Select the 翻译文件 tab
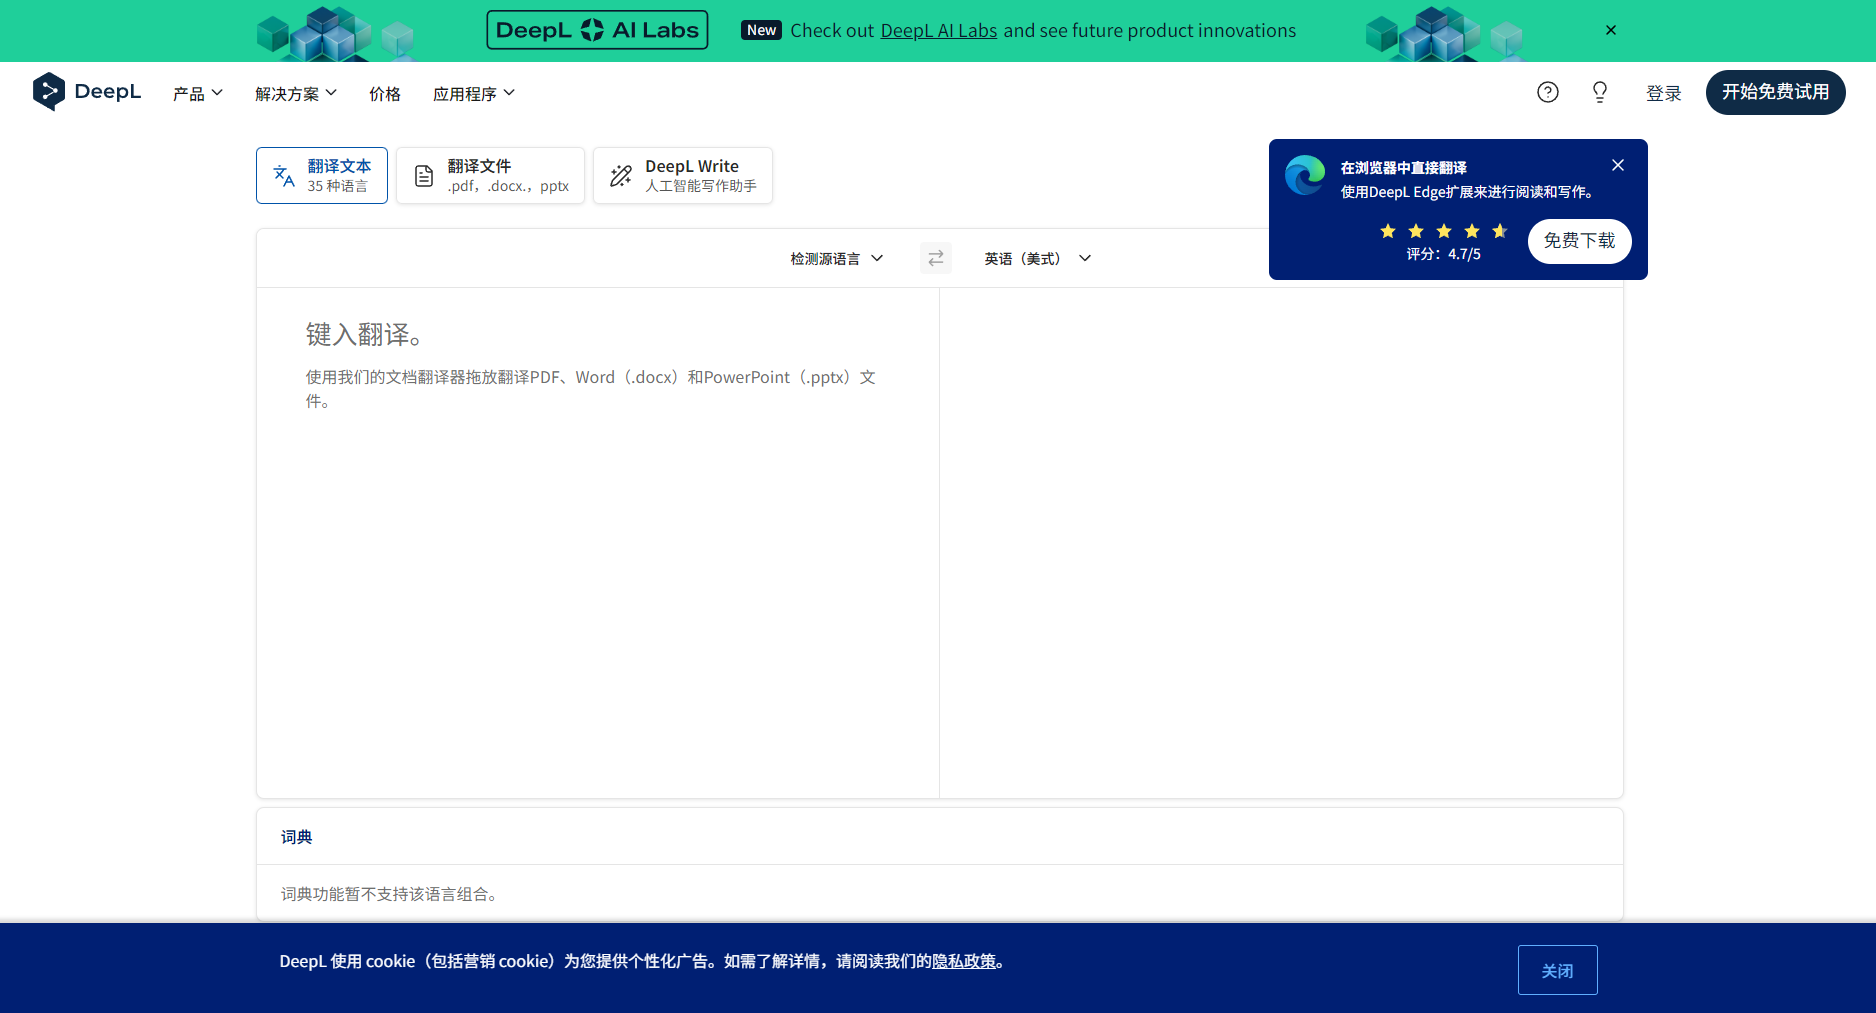Screen dimensions: 1876x1013 click(x=490, y=175)
